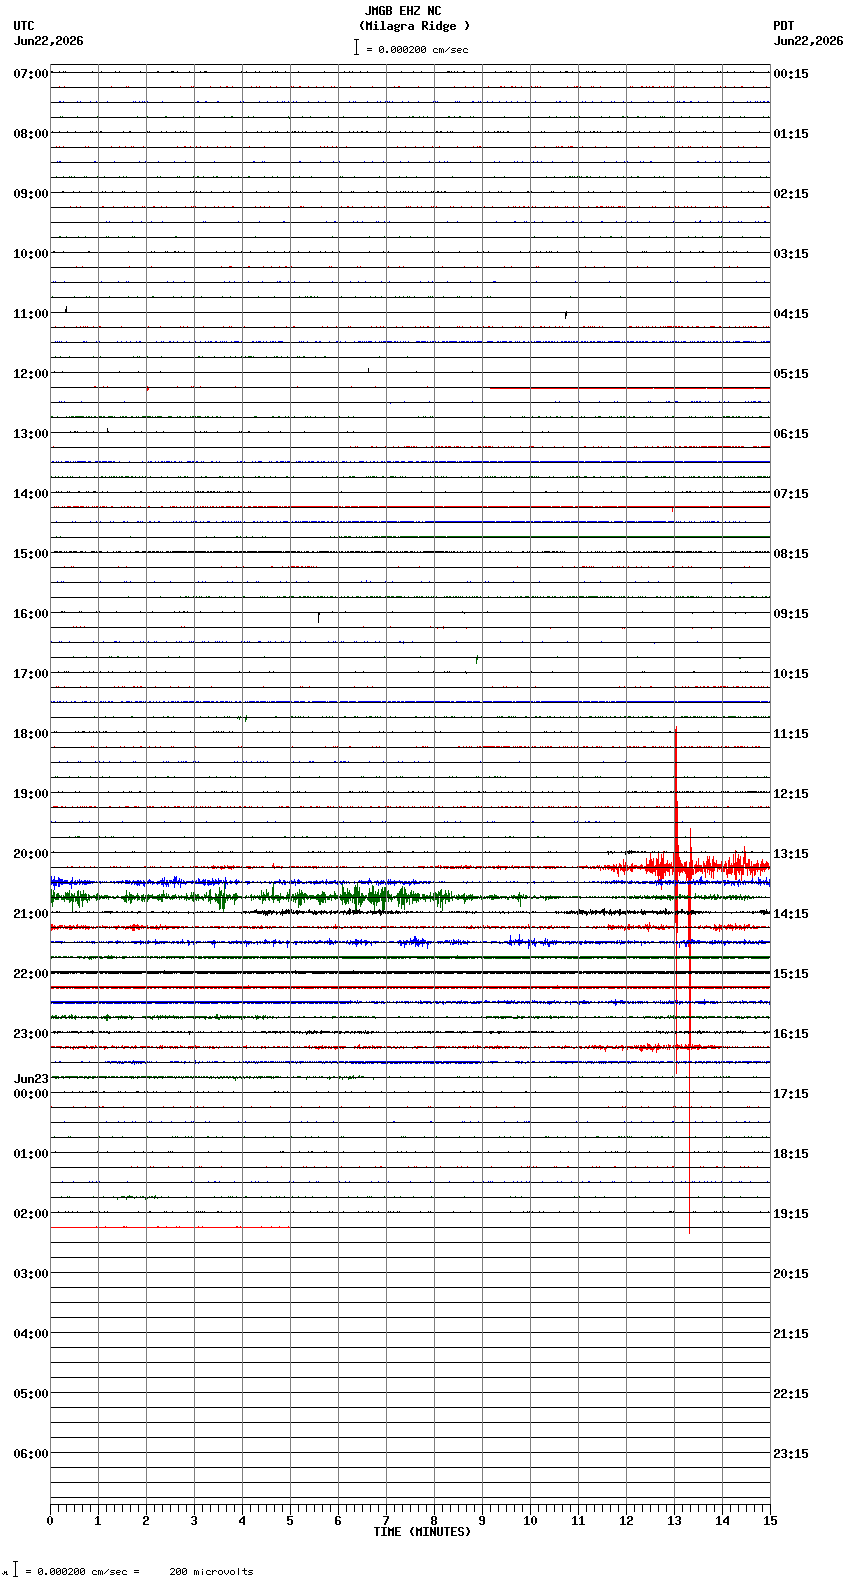The image size is (850, 1584).
Task: Select the (Milagra Ridge) subtitle
Action: 414,26
